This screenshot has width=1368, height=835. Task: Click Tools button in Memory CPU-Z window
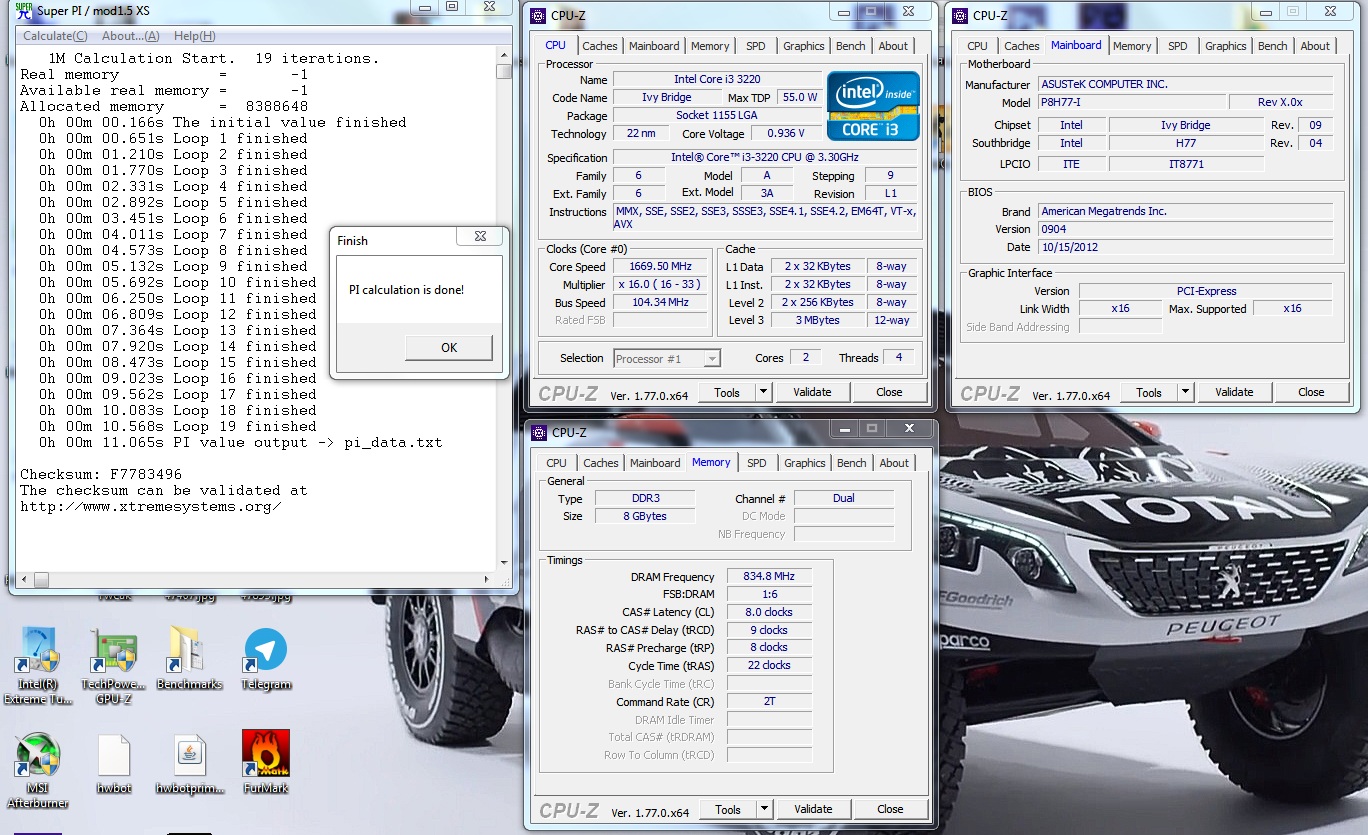pyautogui.click(x=728, y=809)
